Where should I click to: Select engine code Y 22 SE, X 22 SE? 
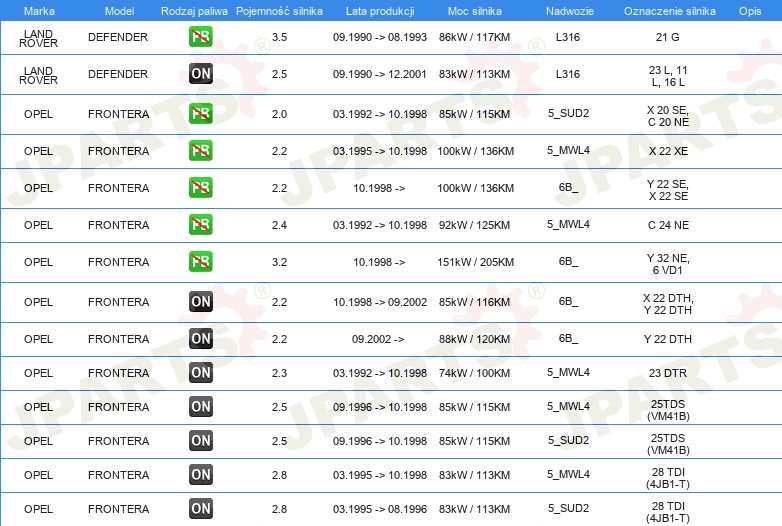[x=668, y=190]
